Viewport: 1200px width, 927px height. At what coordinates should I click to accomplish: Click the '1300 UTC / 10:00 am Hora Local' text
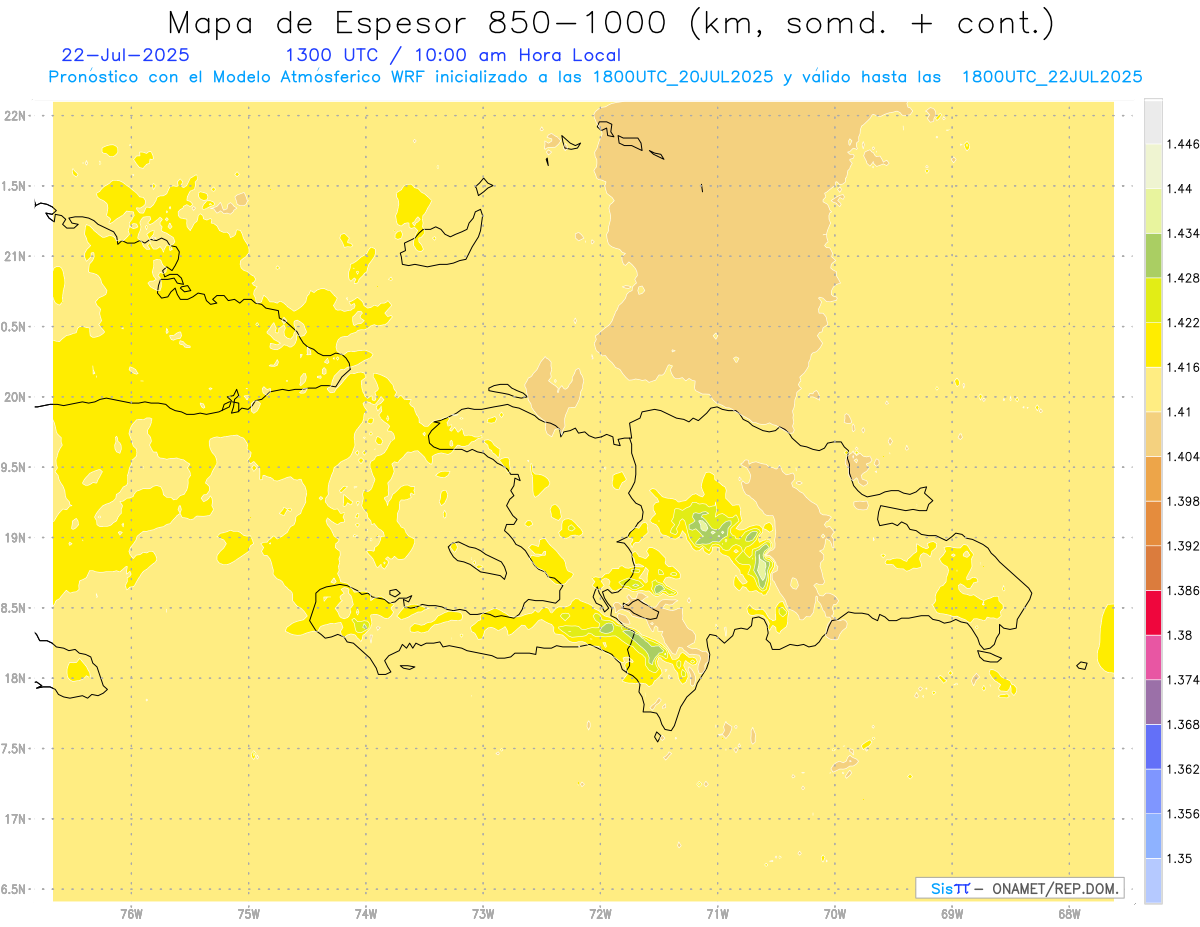pos(453,55)
